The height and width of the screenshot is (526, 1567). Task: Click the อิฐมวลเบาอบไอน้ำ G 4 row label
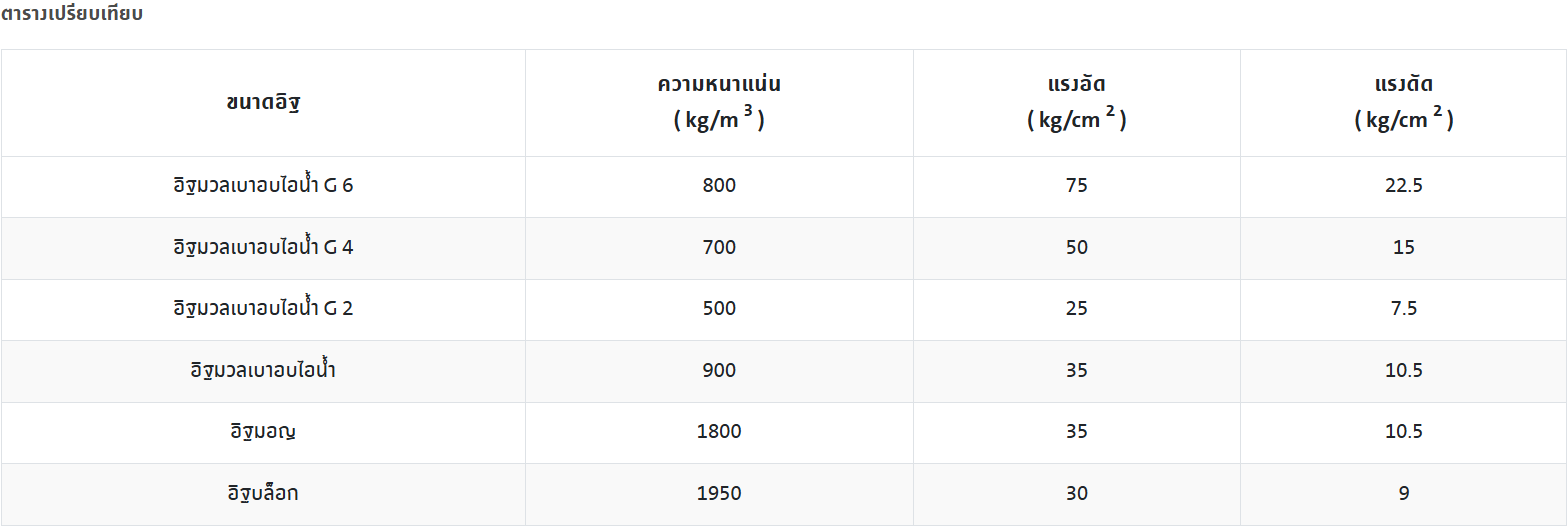click(263, 247)
